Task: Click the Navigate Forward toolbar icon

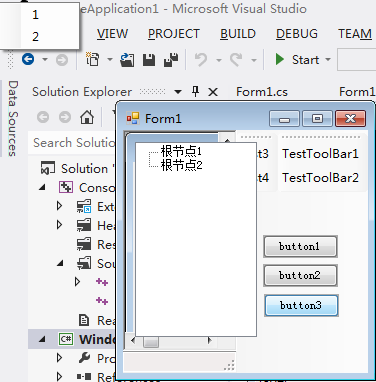Action: coord(62,60)
